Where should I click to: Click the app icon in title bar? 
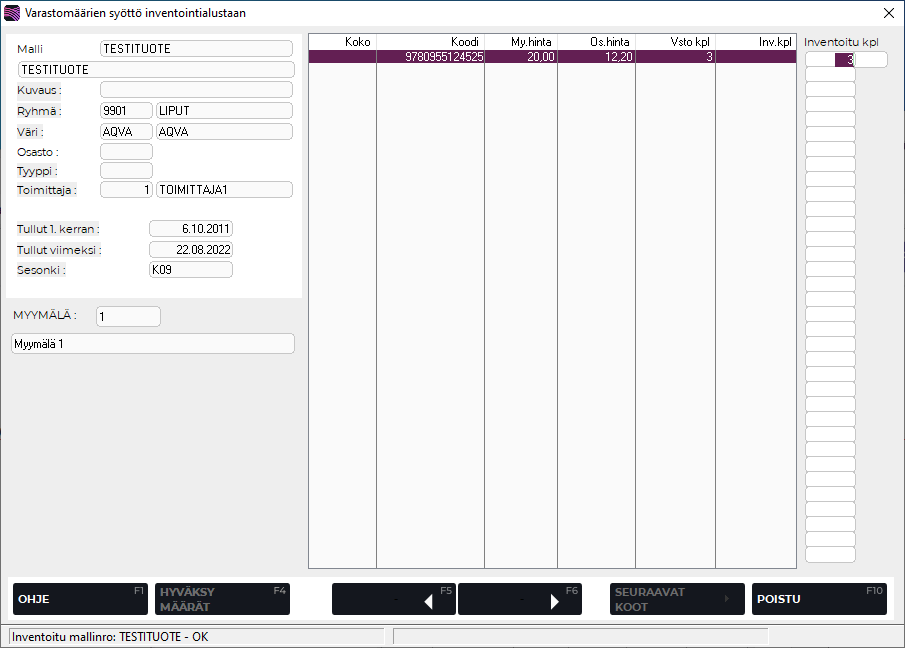(12, 13)
